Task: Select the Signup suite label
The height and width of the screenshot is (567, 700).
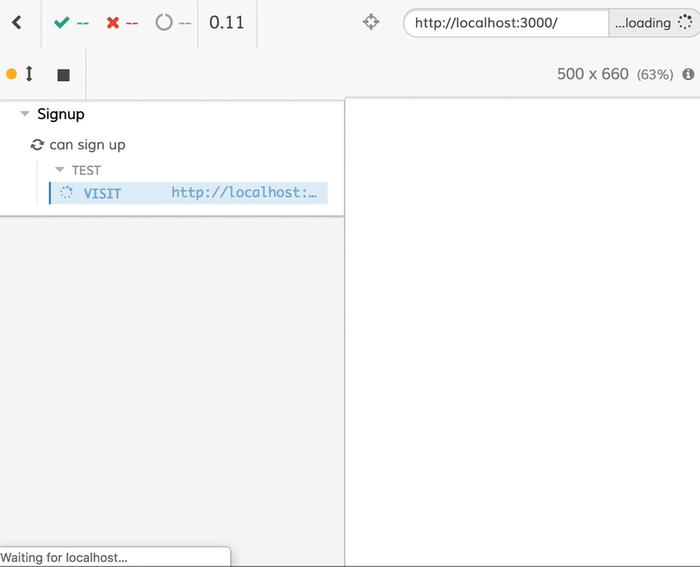Action: (x=60, y=115)
